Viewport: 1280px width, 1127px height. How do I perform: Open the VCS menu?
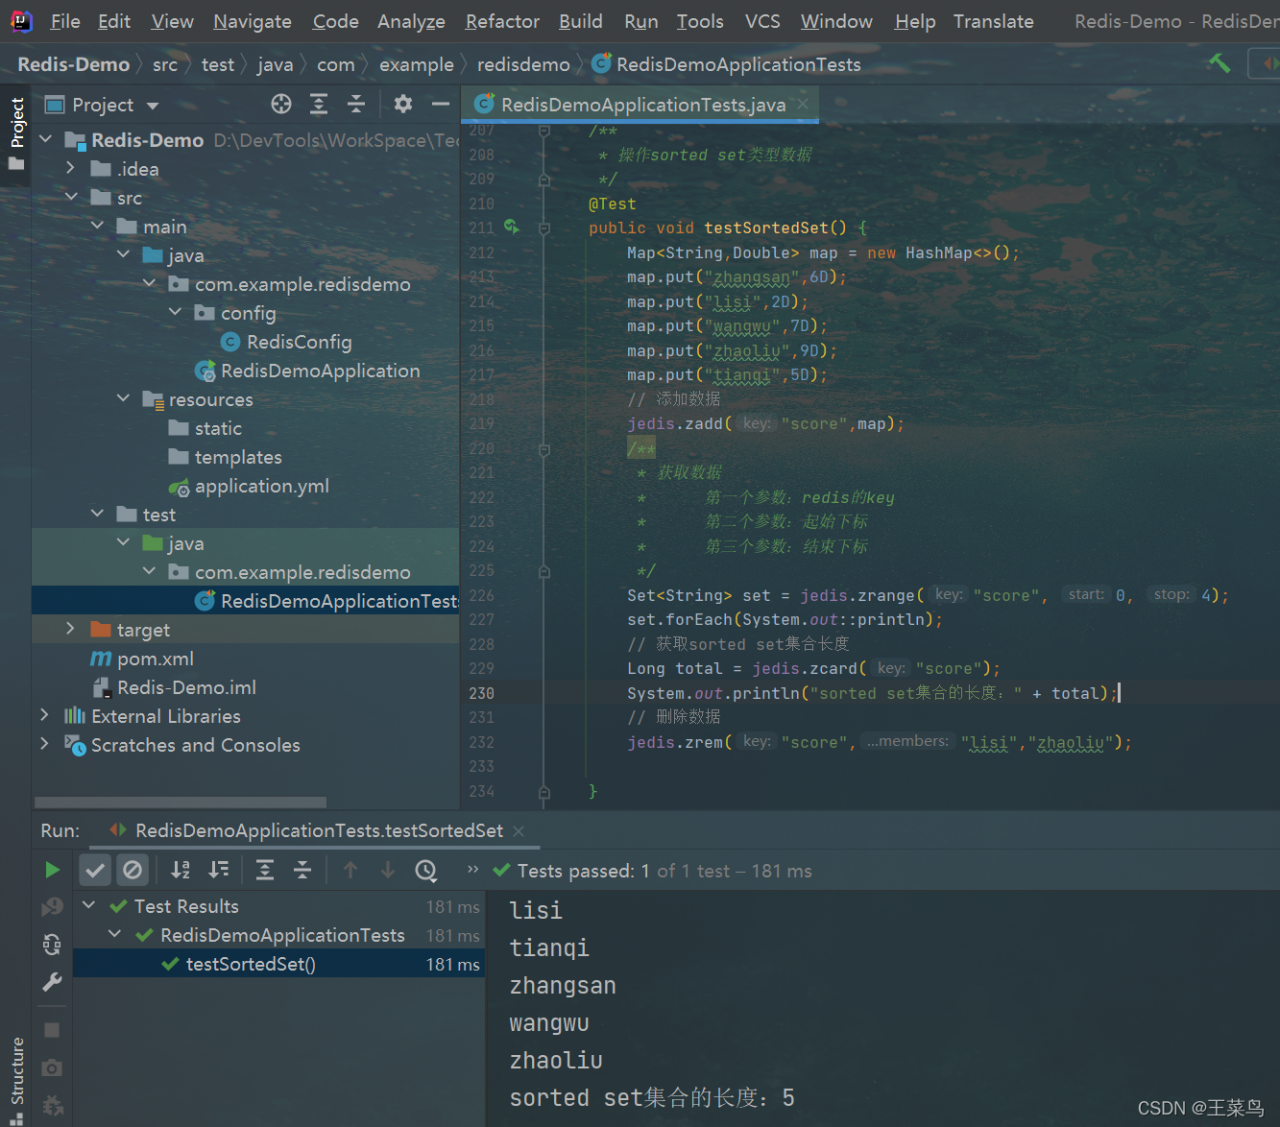coord(762,21)
